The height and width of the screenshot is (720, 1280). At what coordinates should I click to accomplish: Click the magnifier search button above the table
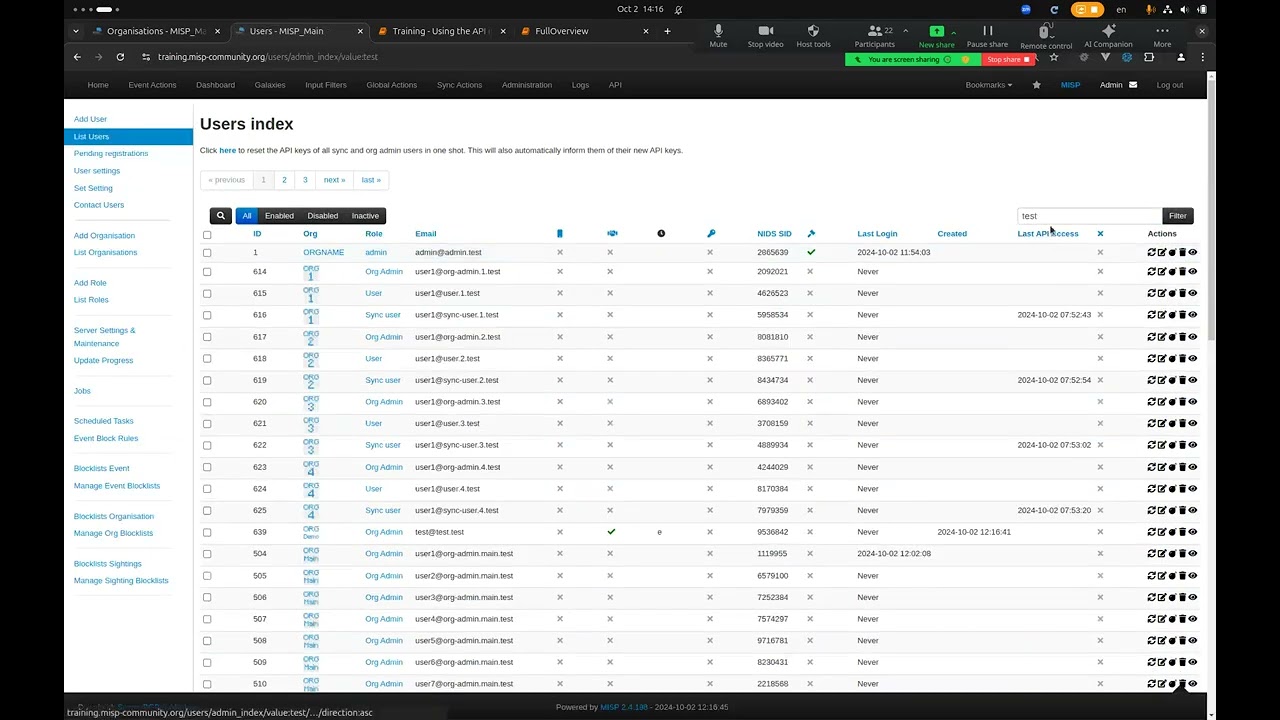pyautogui.click(x=221, y=216)
